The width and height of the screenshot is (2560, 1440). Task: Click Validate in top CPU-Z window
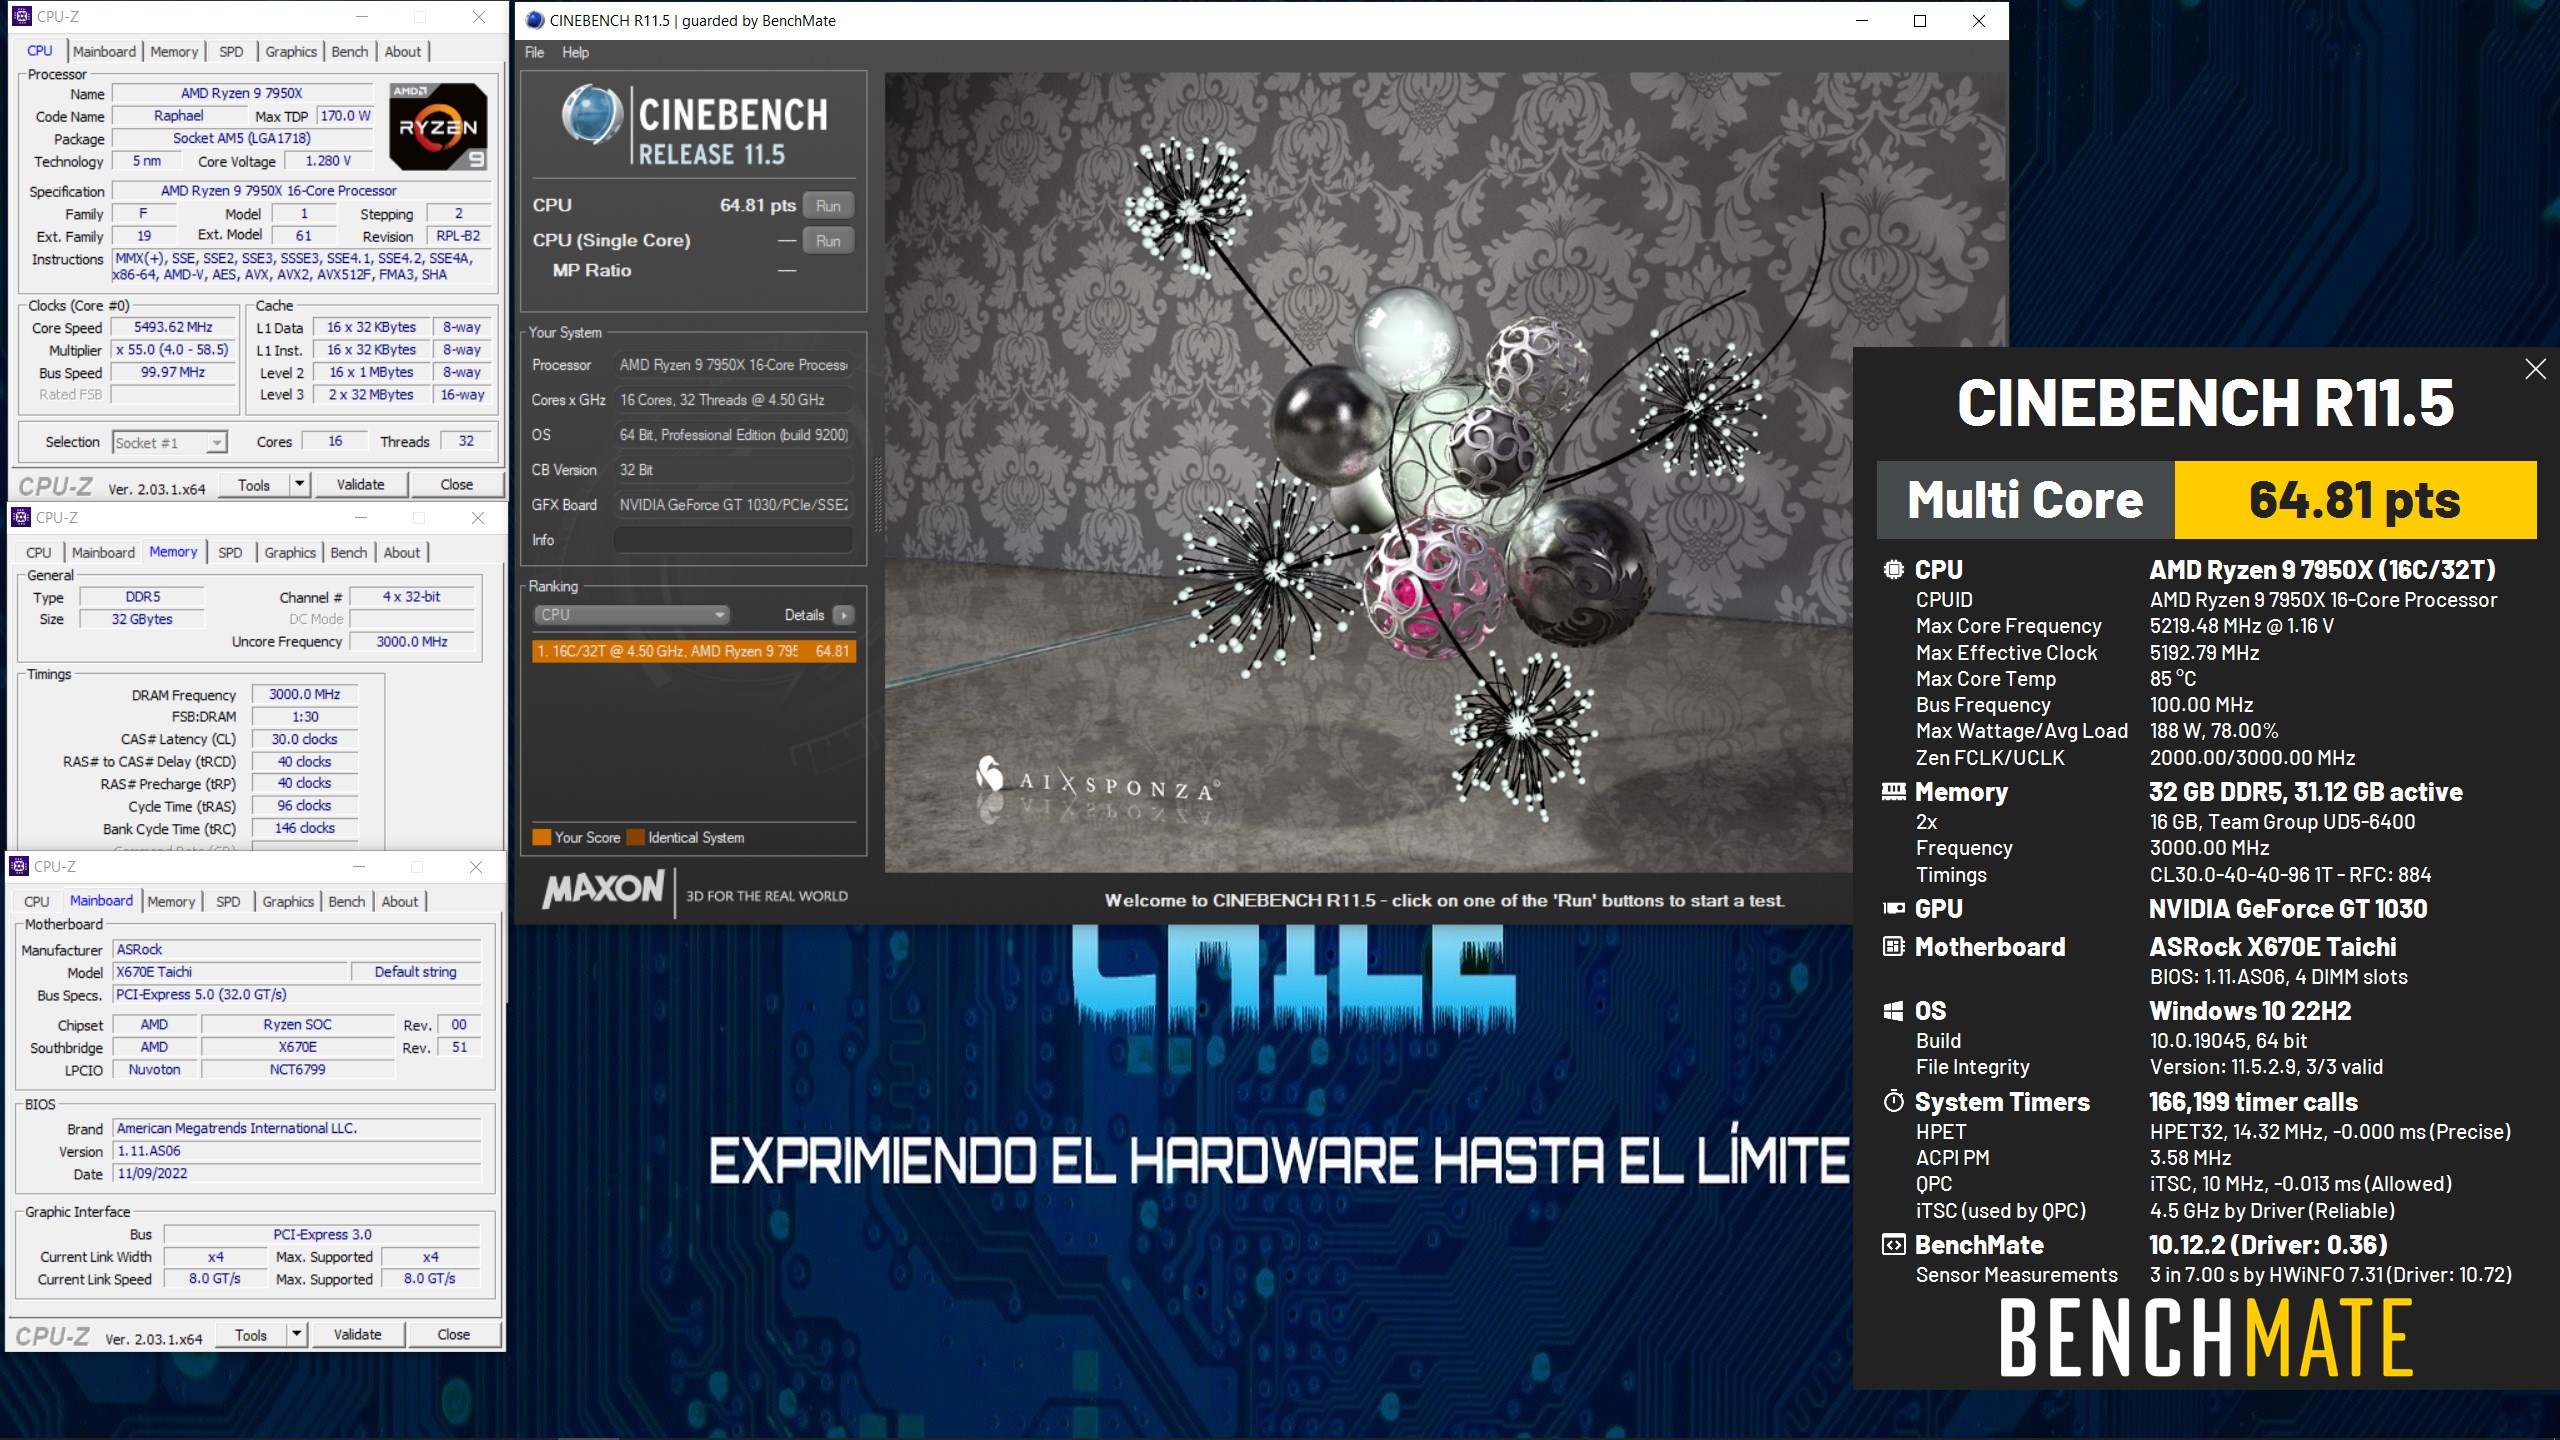[x=360, y=485]
